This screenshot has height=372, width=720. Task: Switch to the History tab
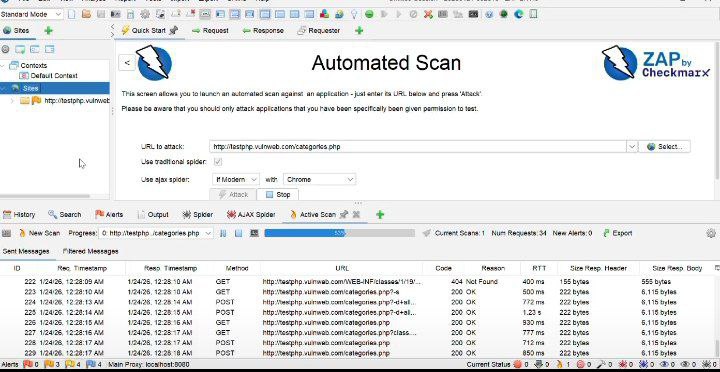(x=19, y=214)
